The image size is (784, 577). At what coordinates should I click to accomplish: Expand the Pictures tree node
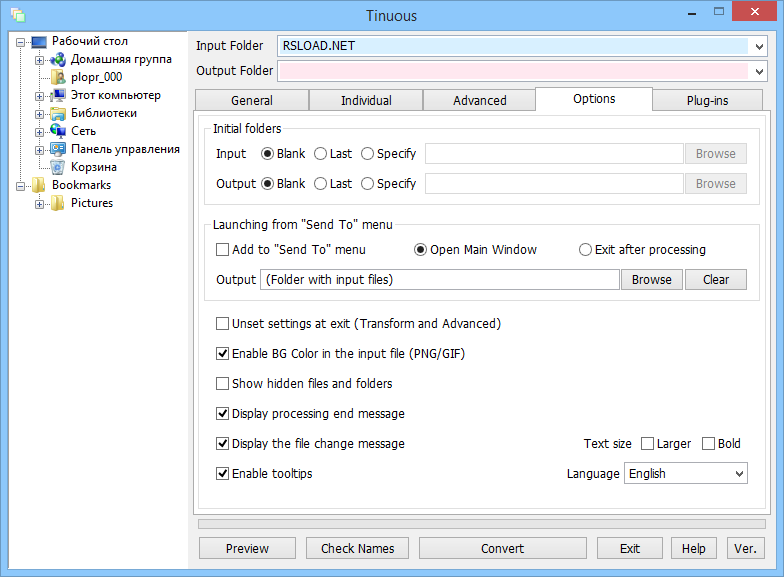click(x=40, y=204)
